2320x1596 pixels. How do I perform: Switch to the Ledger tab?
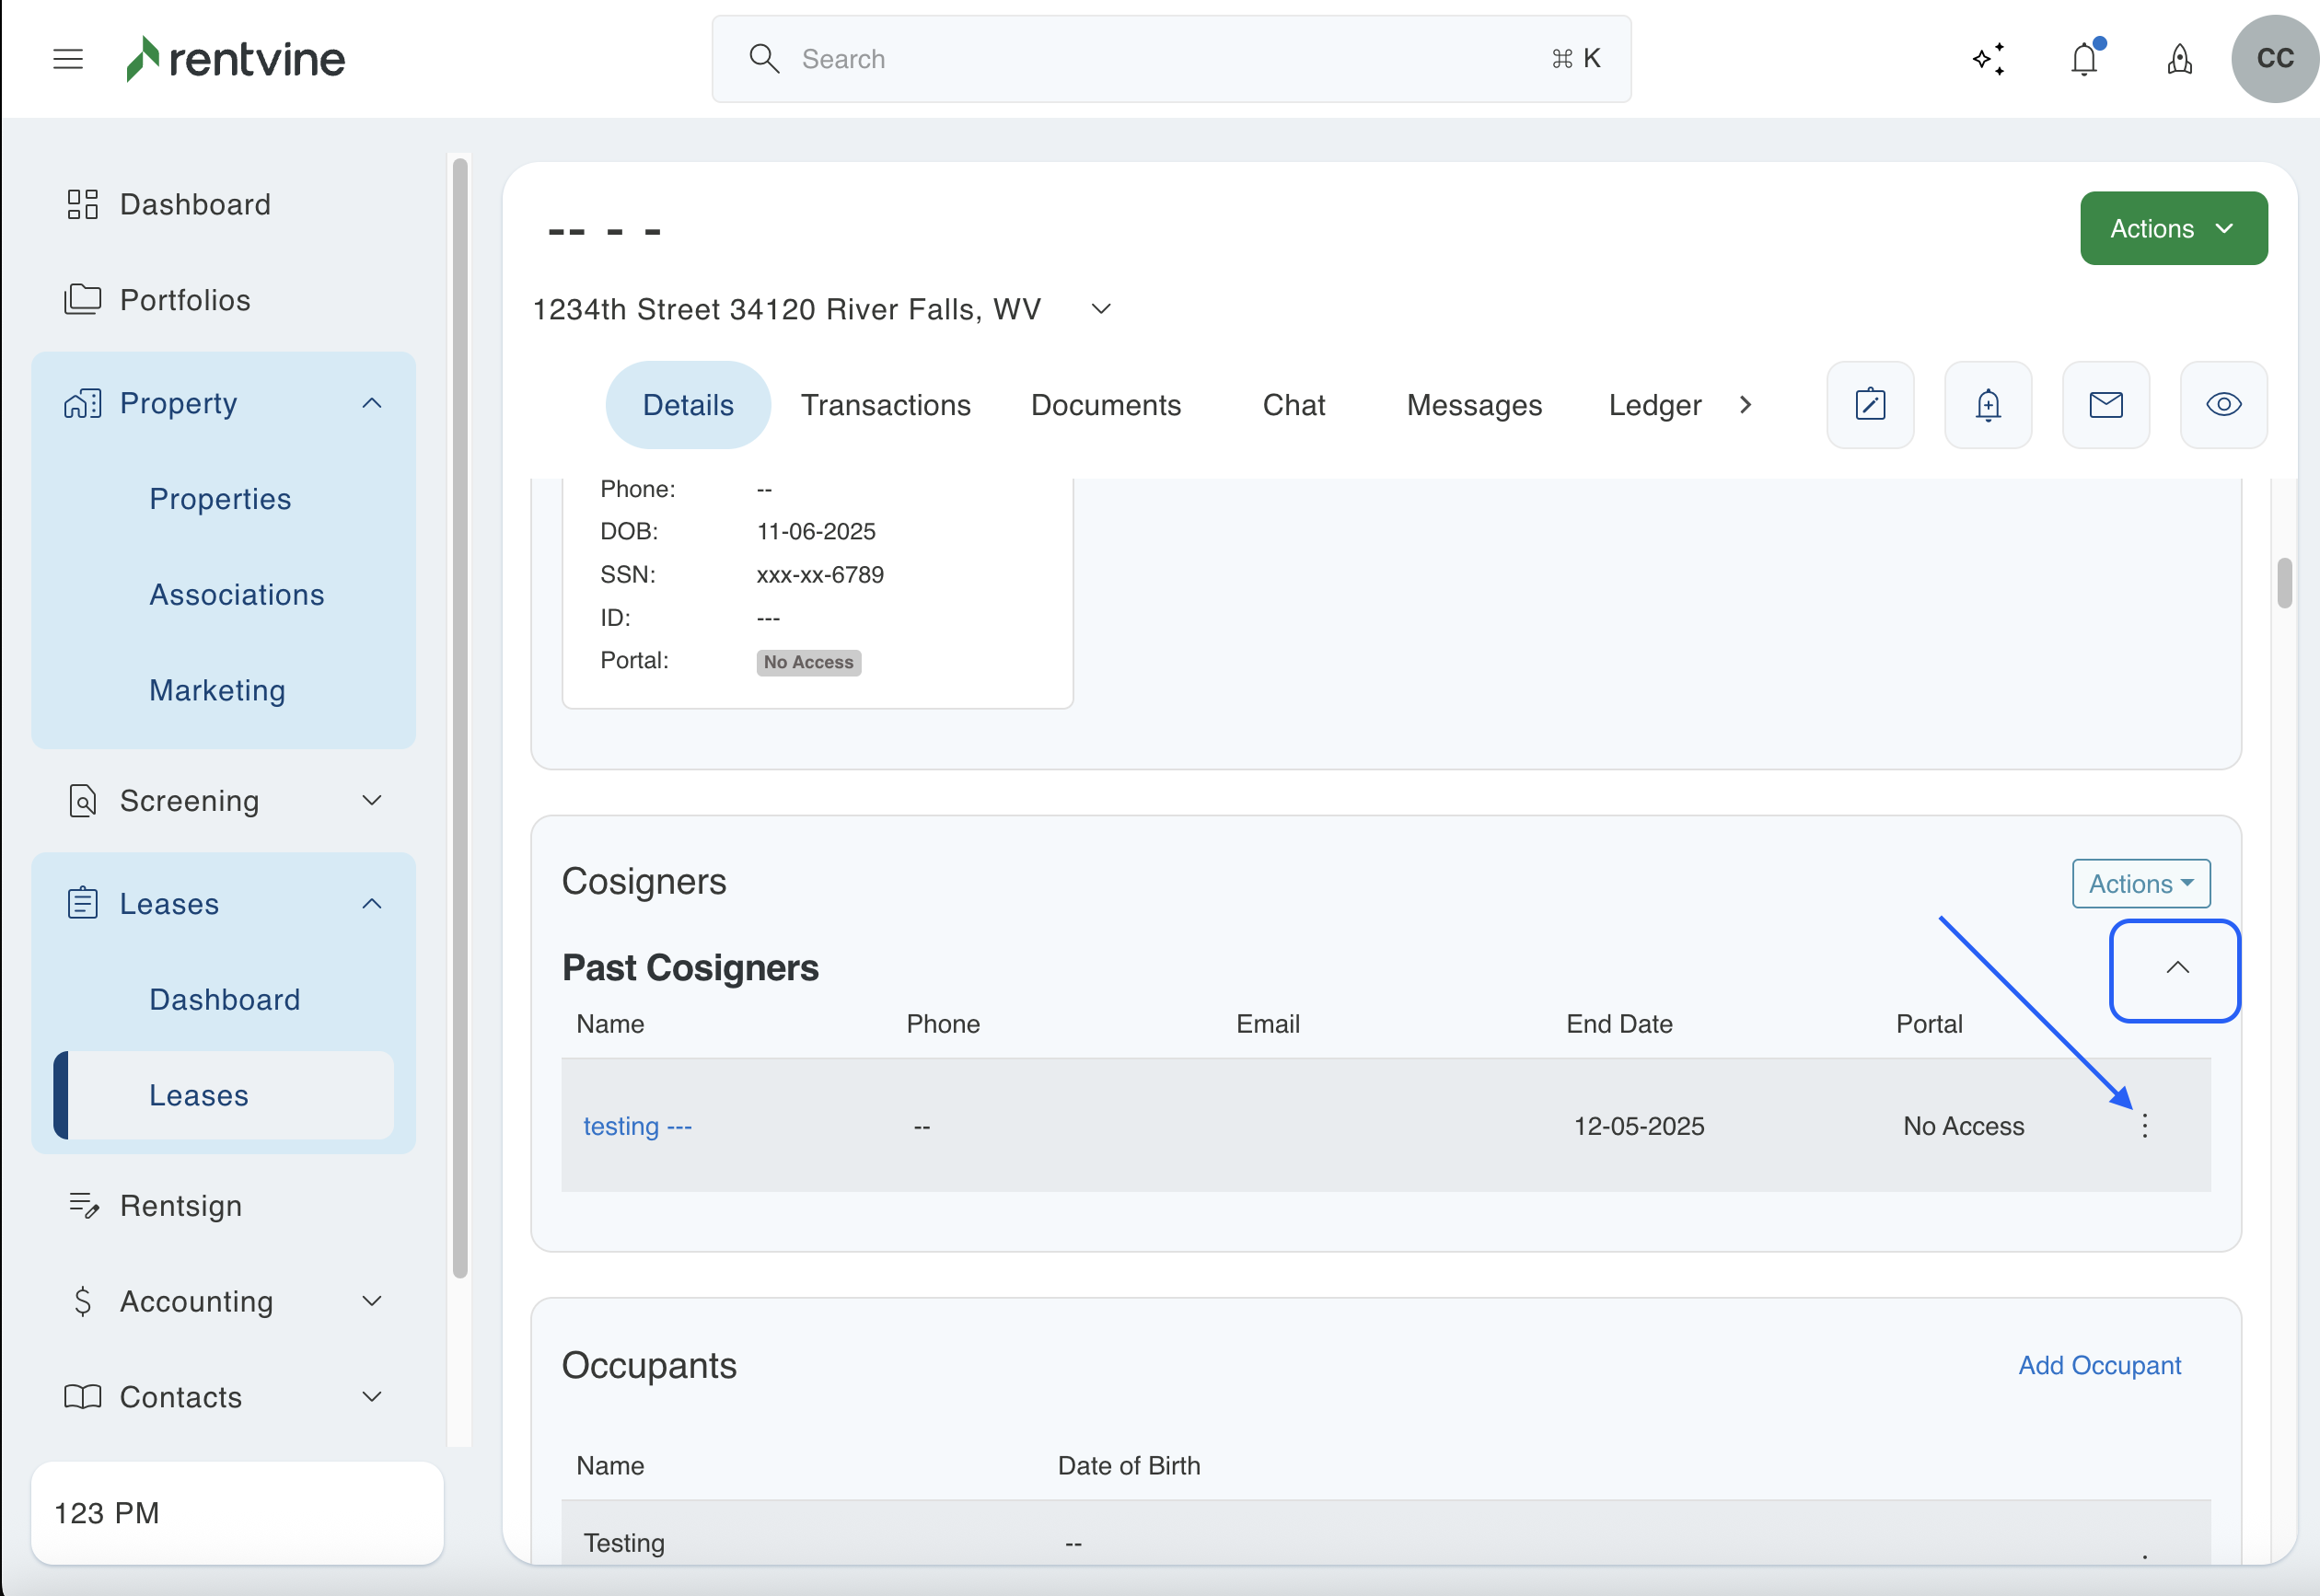[x=1654, y=405]
